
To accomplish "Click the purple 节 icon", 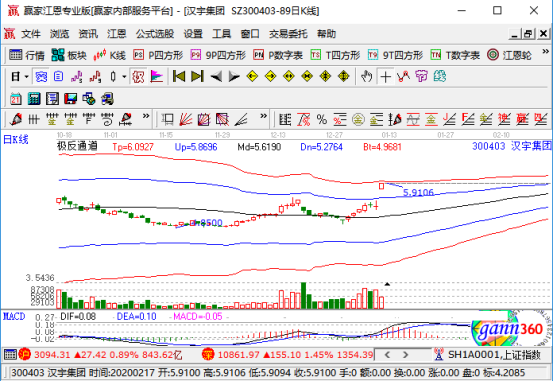I will coord(421,76).
